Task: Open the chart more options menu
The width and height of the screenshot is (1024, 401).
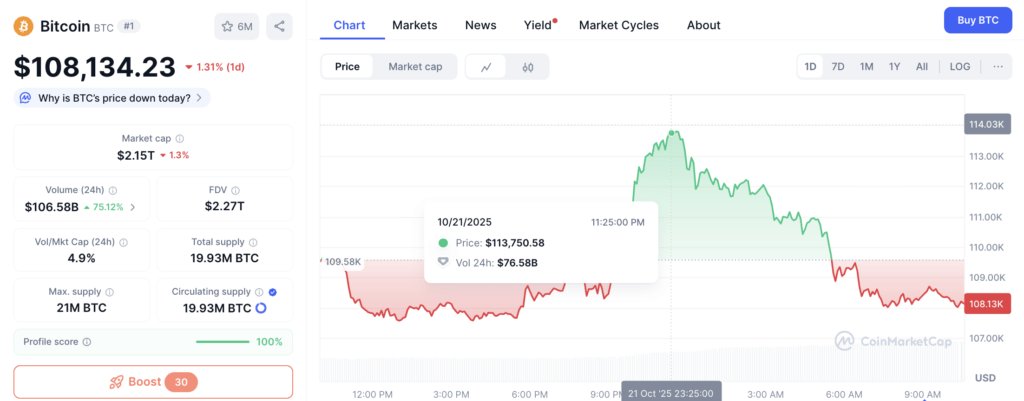Action: pyautogui.click(x=997, y=67)
